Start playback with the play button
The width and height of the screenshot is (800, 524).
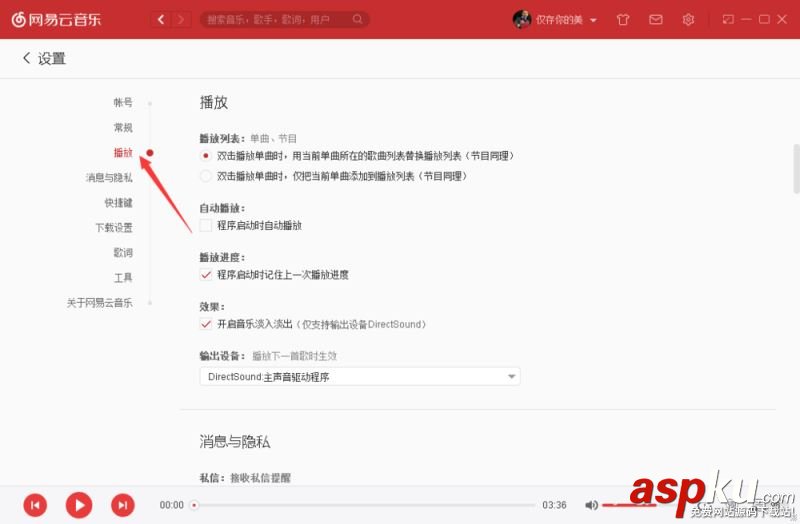79,505
